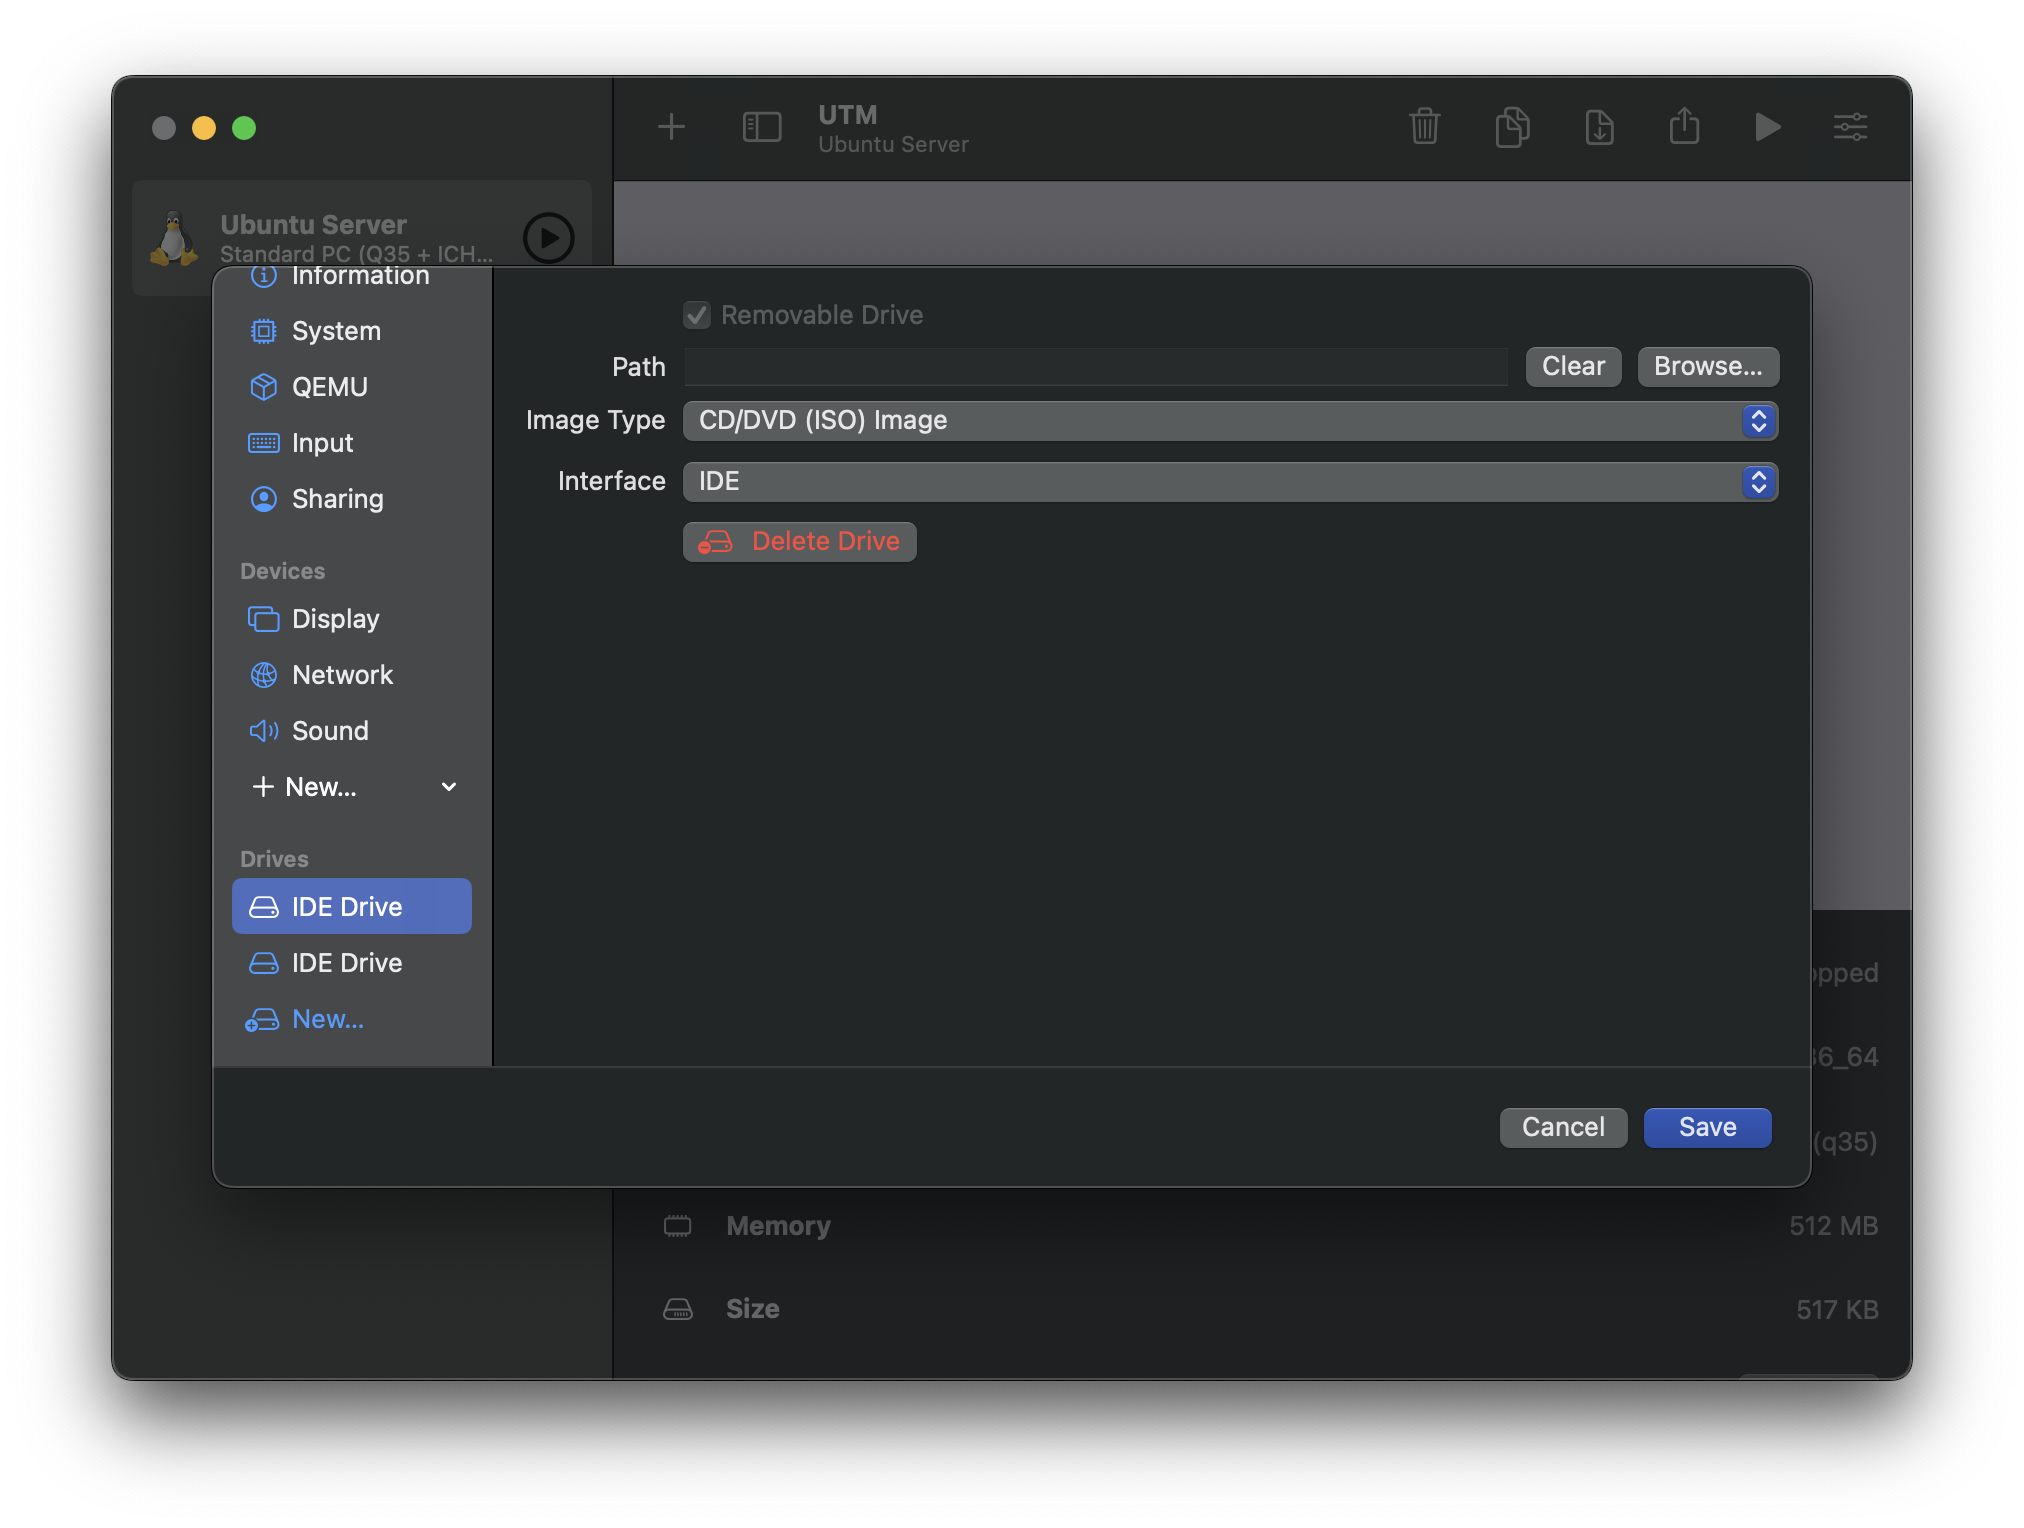2024x1528 pixels.
Task: Open the QEMU settings section
Action: click(351, 387)
